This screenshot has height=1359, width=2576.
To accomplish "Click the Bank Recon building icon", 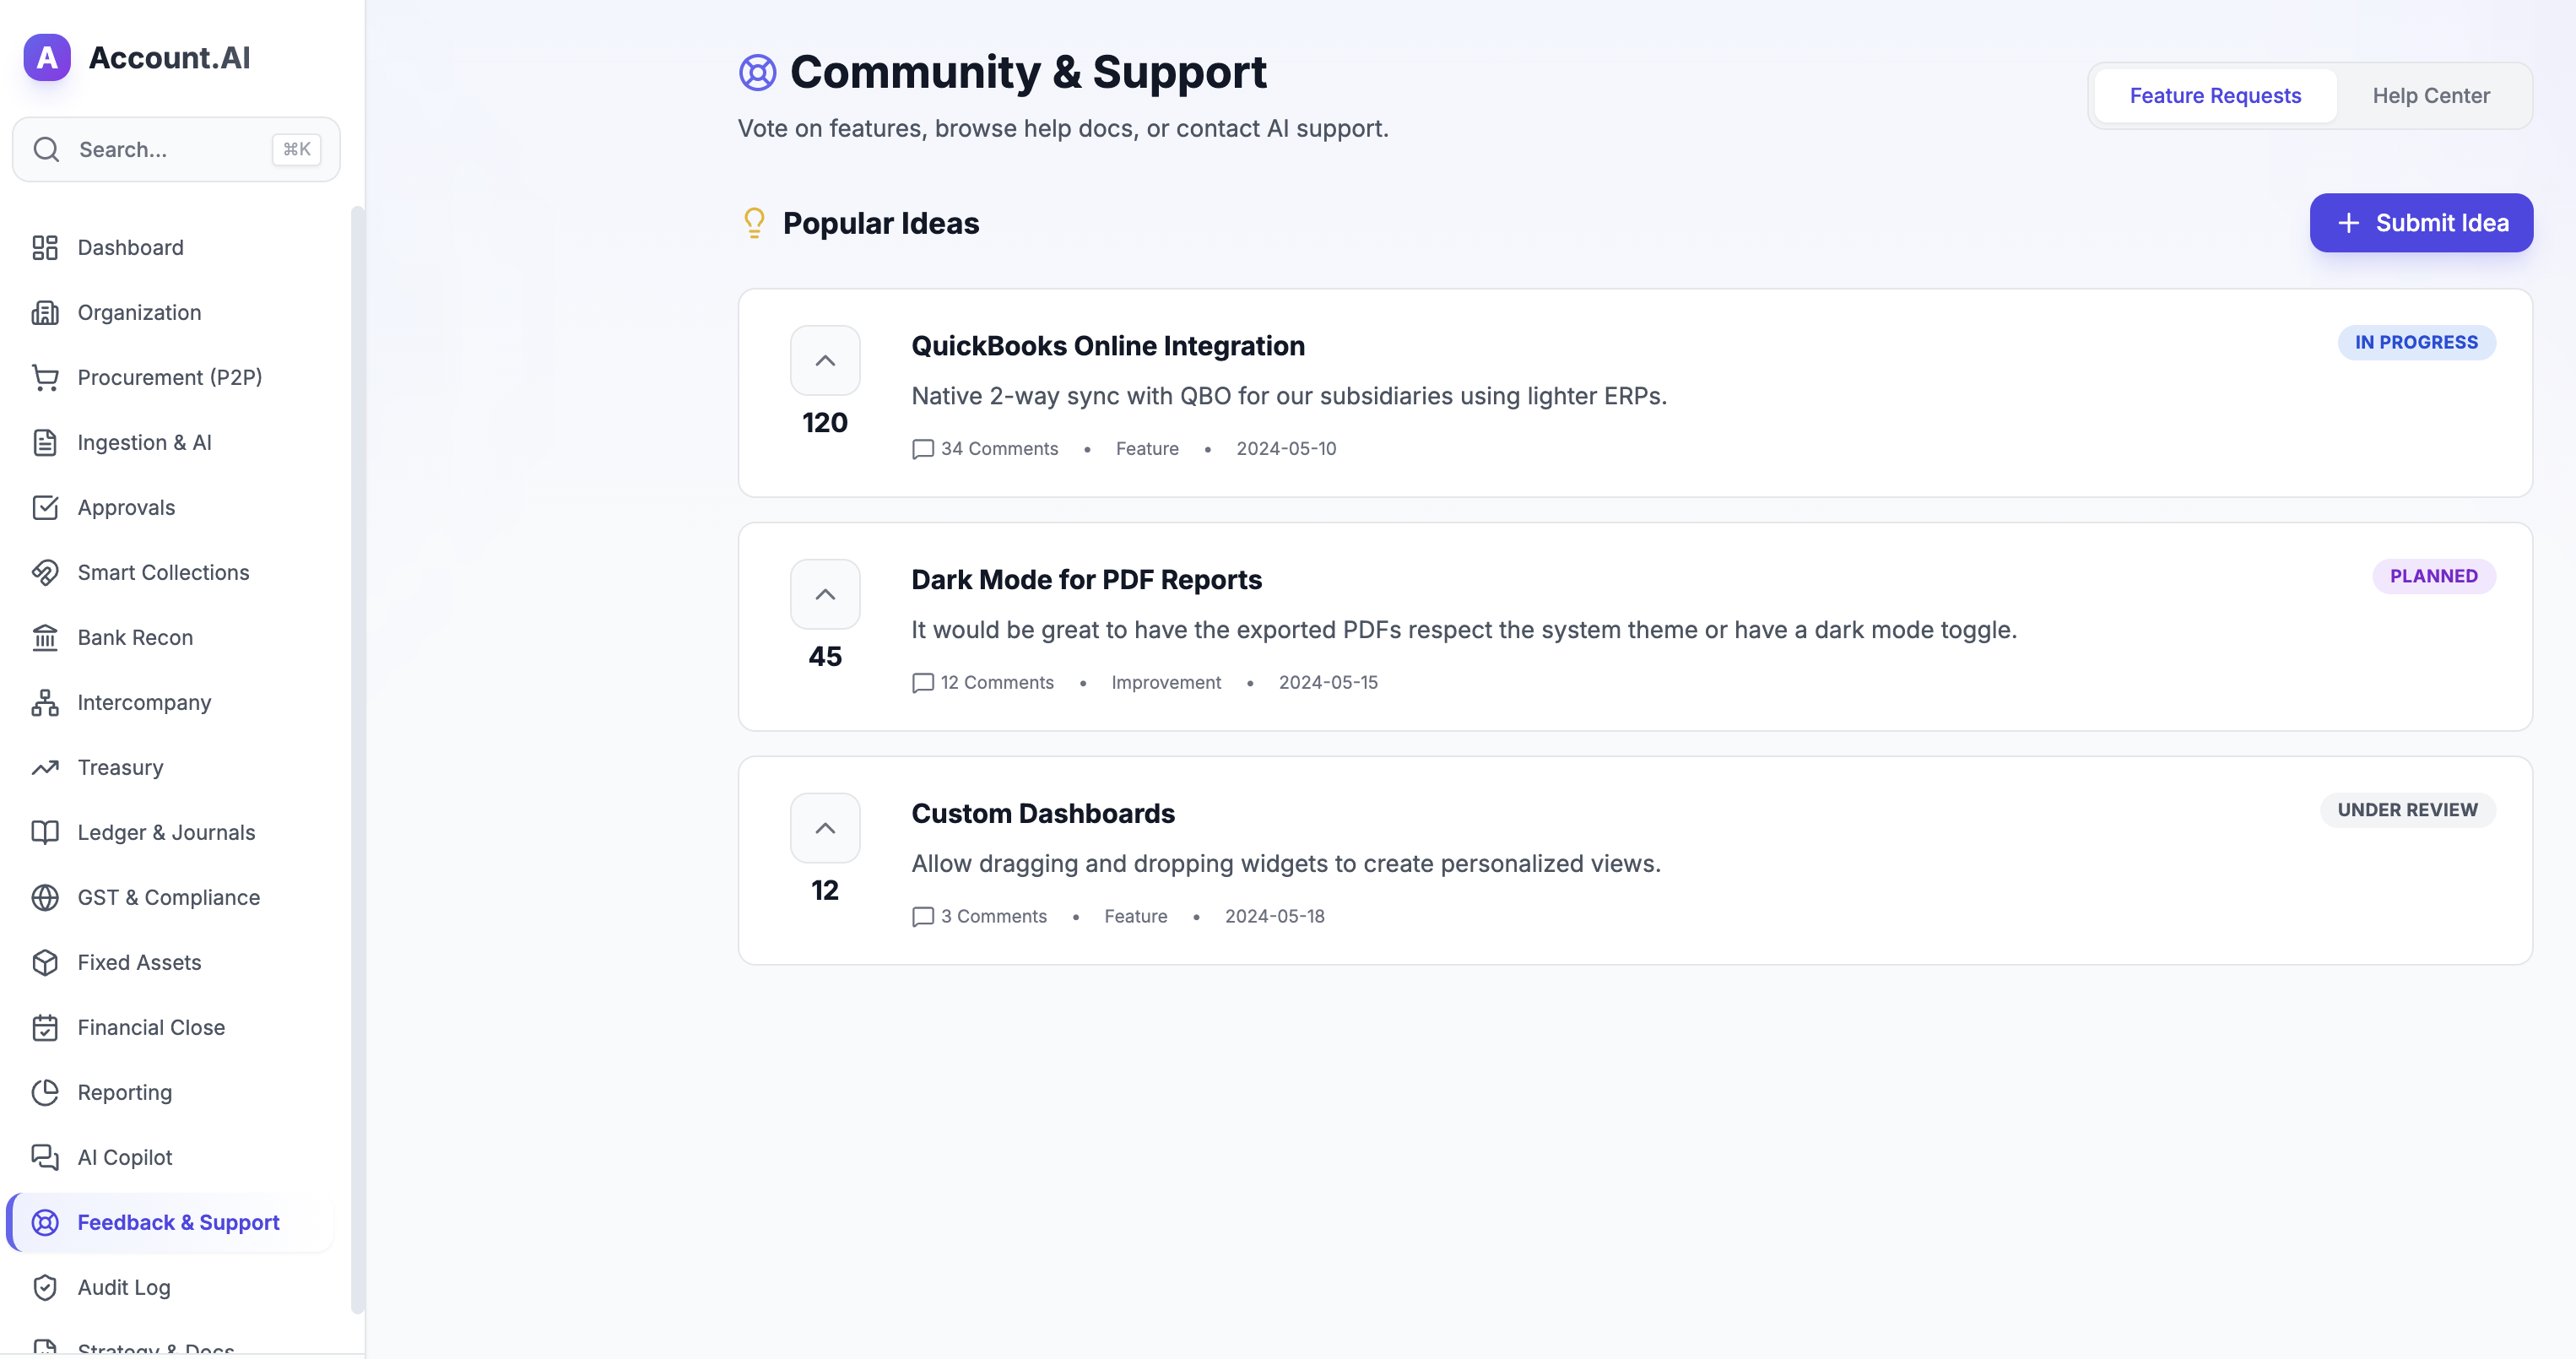I will click(45, 637).
